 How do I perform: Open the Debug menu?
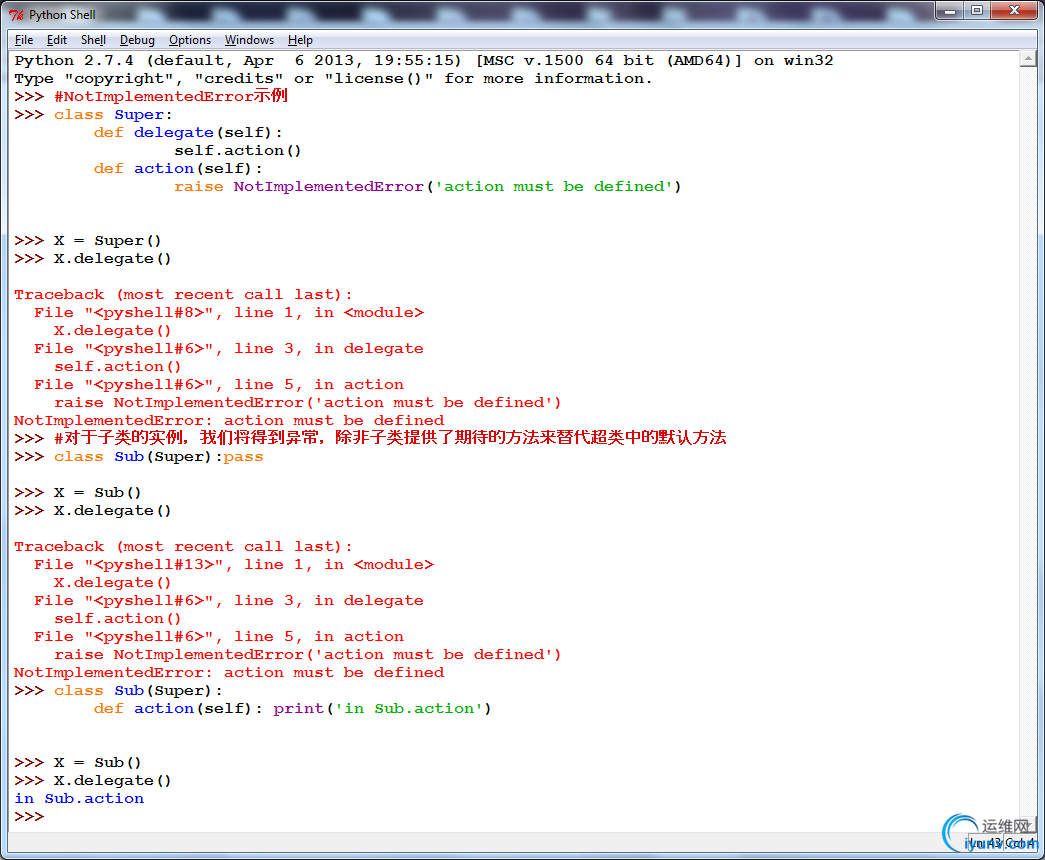pyautogui.click(x=137, y=40)
